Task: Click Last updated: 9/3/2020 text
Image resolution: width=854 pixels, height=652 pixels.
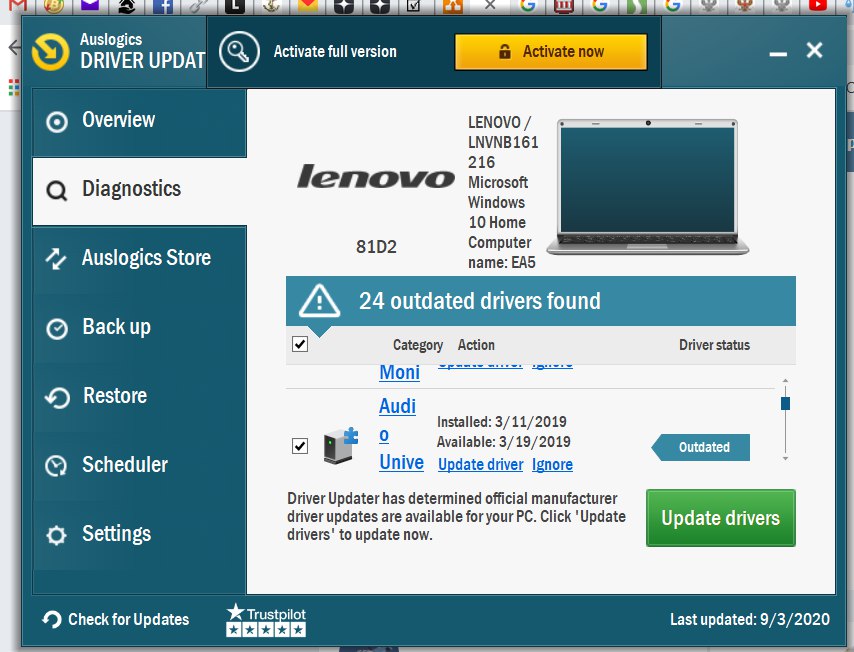Action: pos(750,619)
